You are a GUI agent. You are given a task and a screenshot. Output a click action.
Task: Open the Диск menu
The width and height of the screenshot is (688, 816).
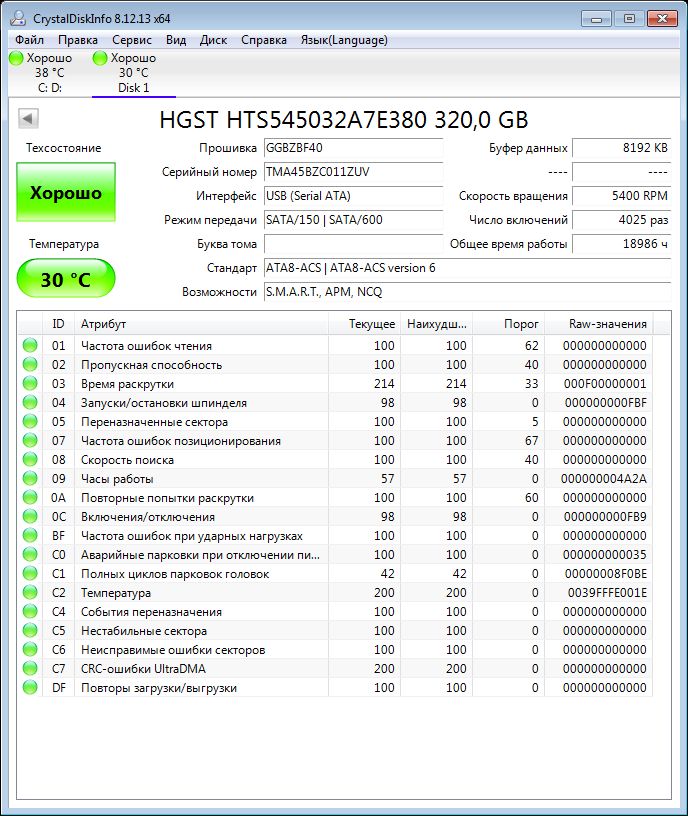[x=213, y=40]
